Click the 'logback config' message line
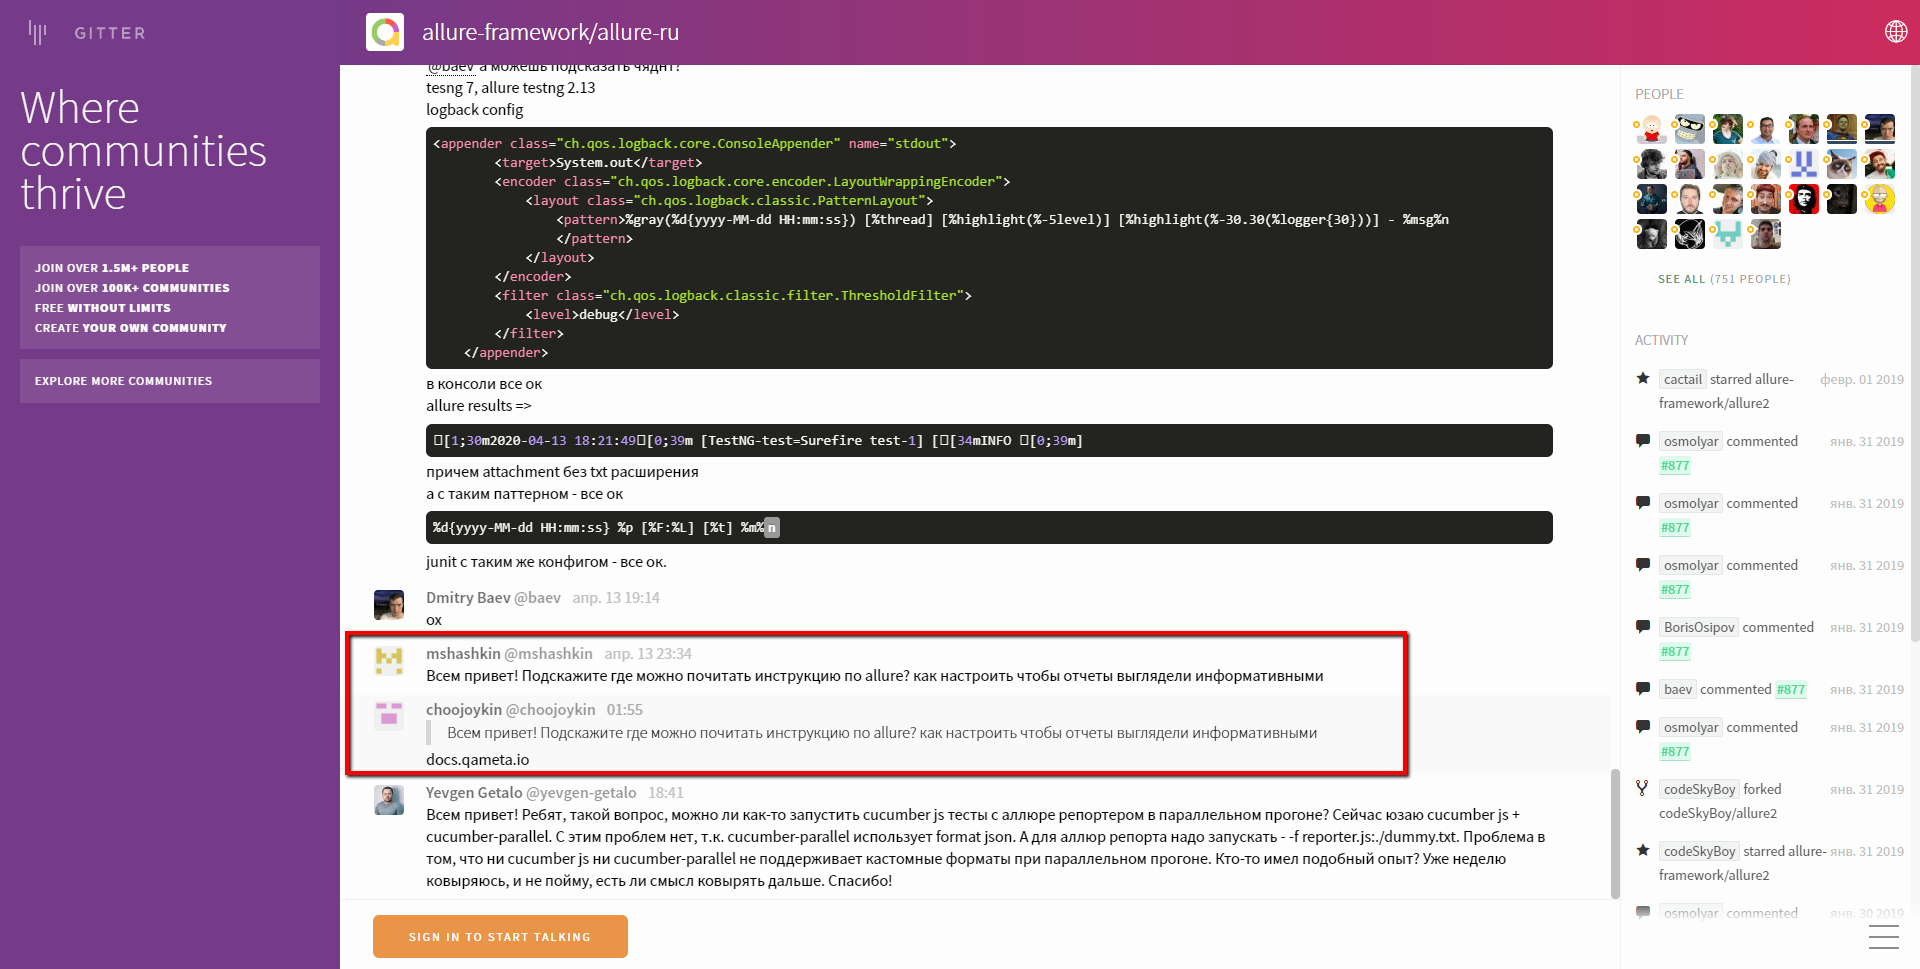Image resolution: width=1920 pixels, height=969 pixels. (x=475, y=110)
